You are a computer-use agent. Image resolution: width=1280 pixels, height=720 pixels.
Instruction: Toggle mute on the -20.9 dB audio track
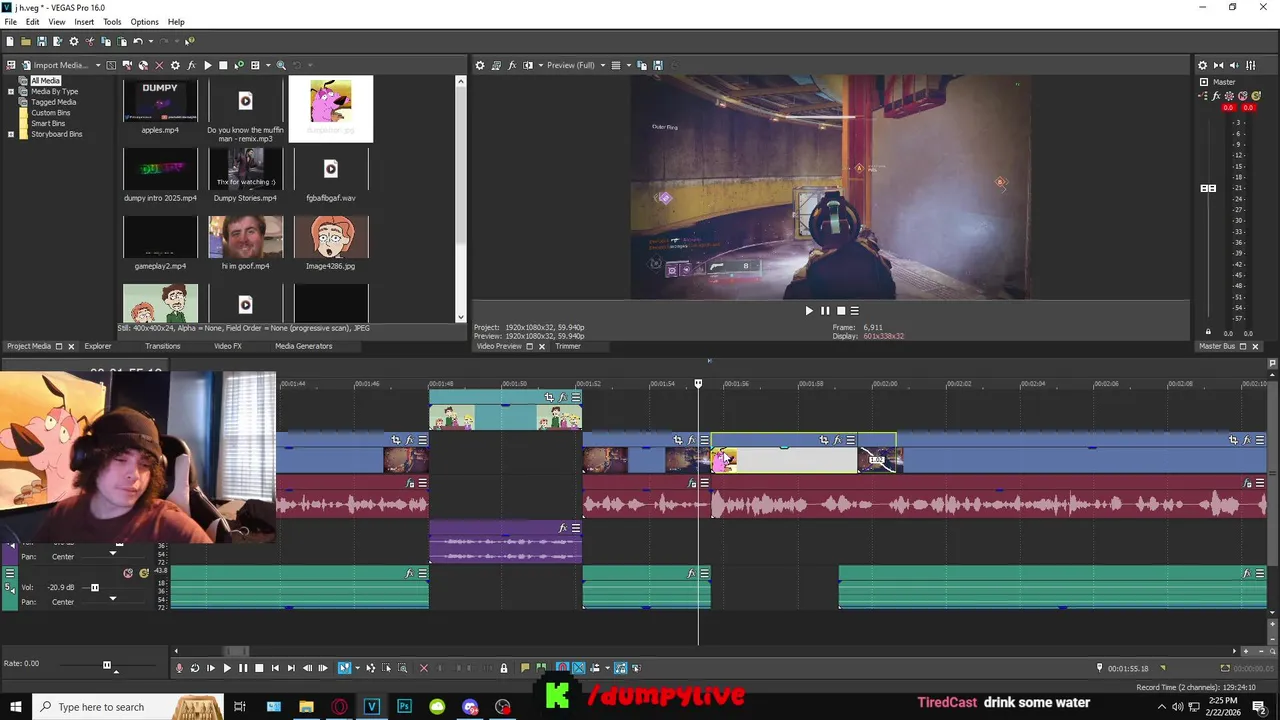[128, 573]
